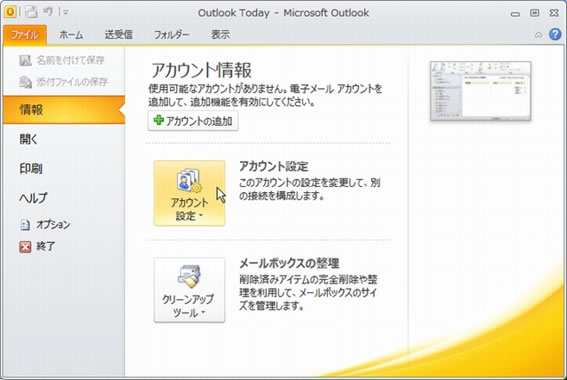Switch to the フォルダー ribbon tab

coord(171,35)
